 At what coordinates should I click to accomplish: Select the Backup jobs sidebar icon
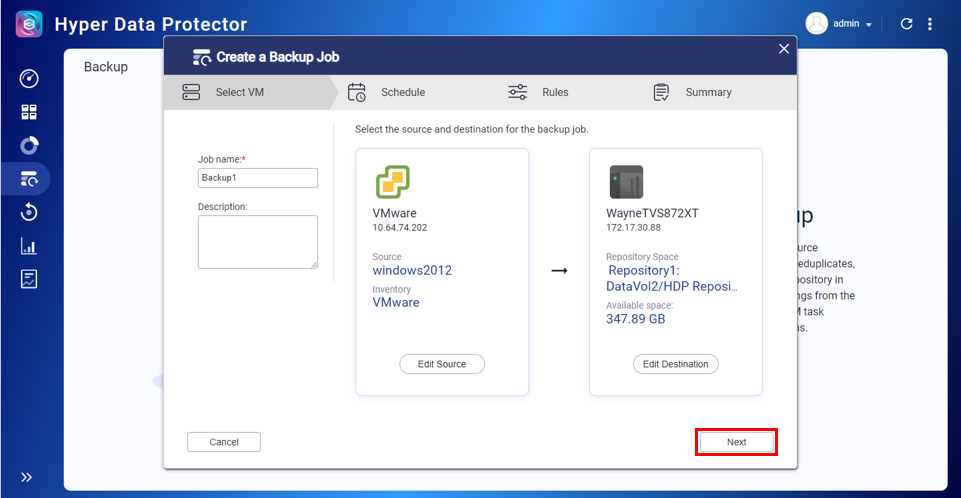point(29,179)
